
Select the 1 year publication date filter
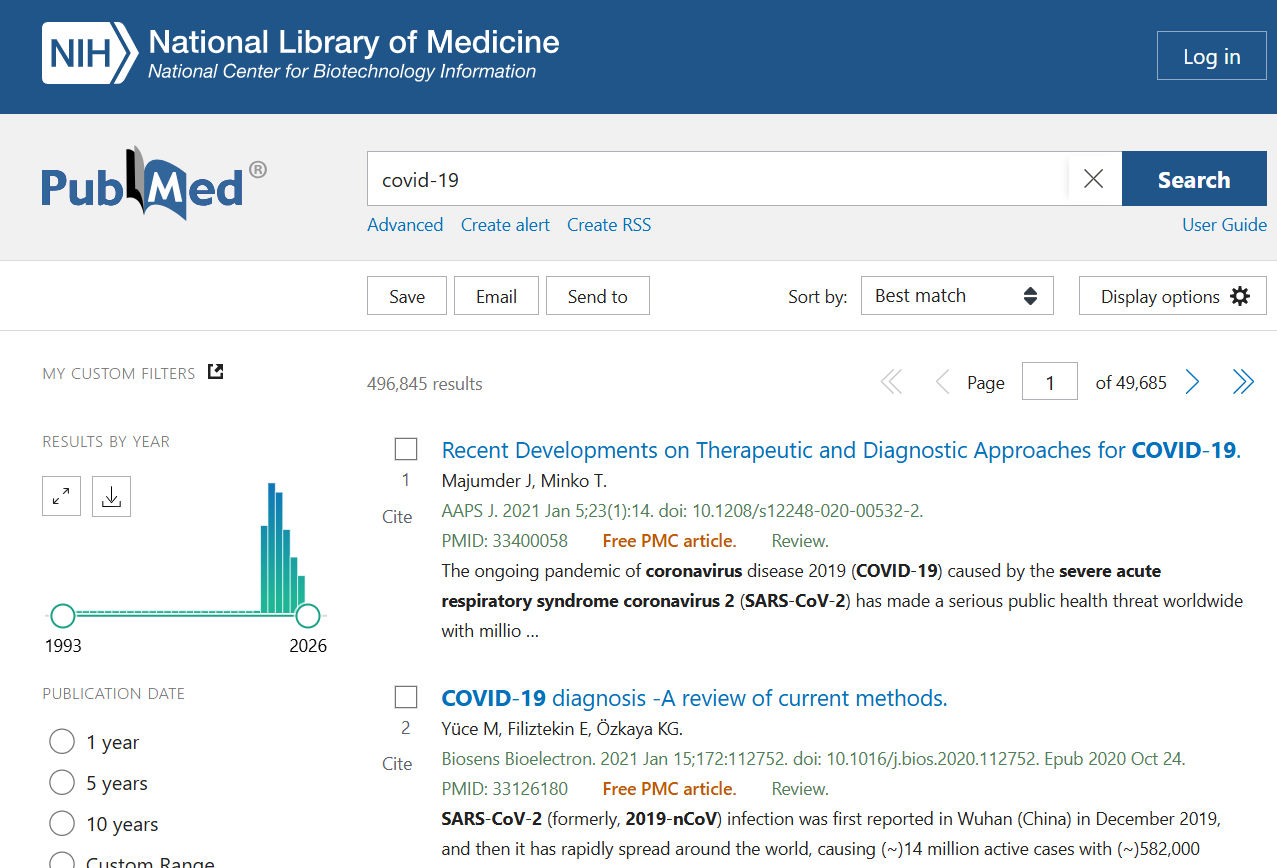pos(61,741)
